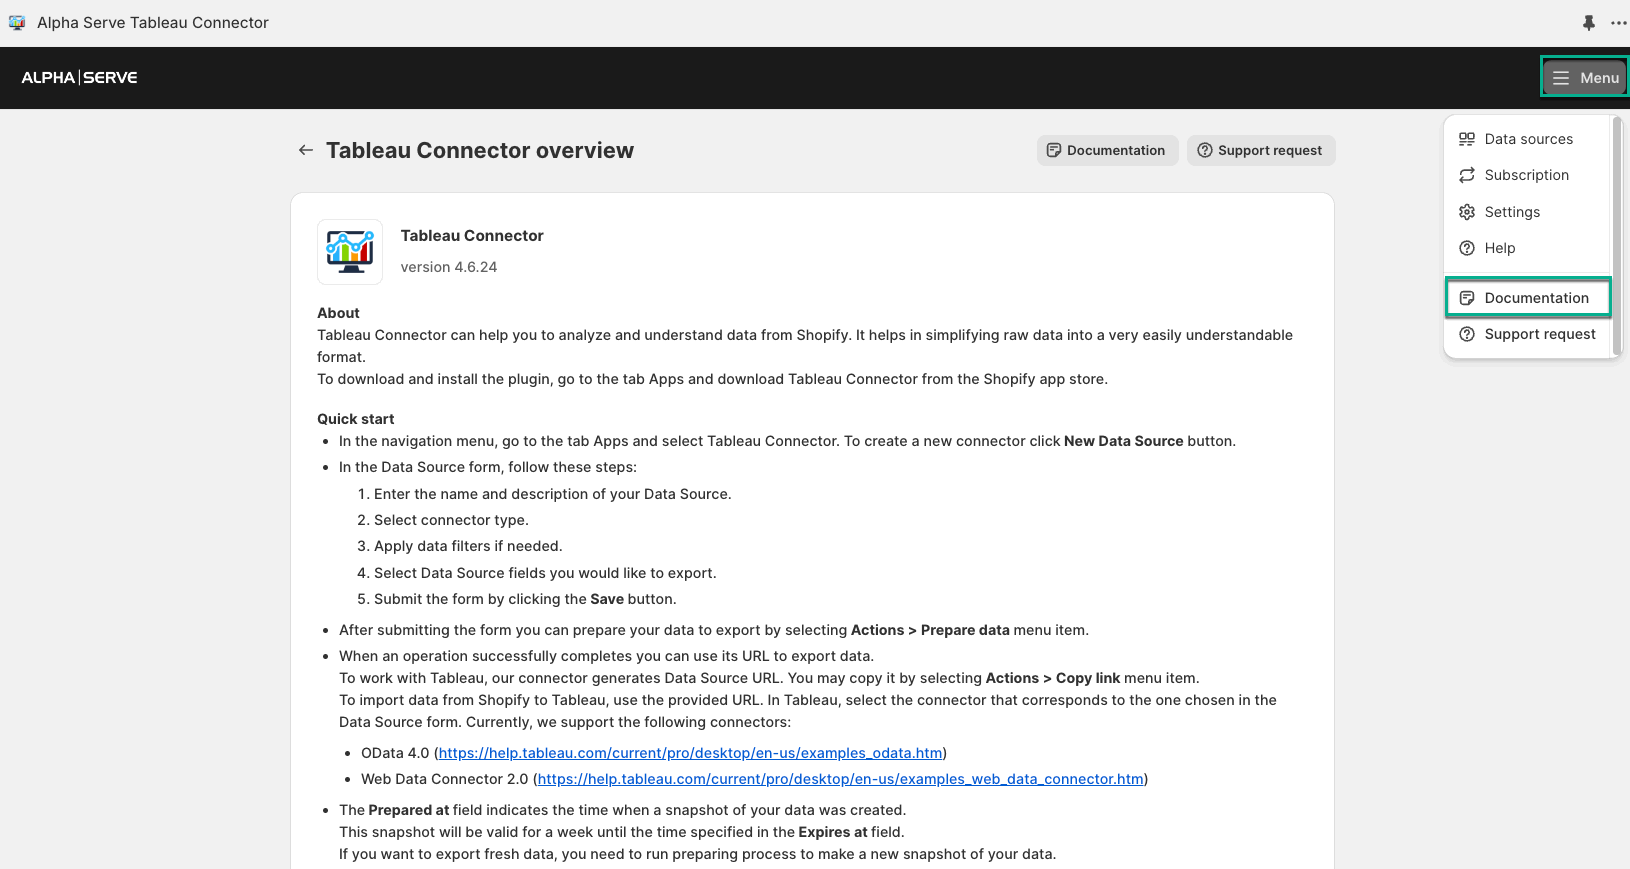Click 'Select connector type.' step

click(451, 520)
